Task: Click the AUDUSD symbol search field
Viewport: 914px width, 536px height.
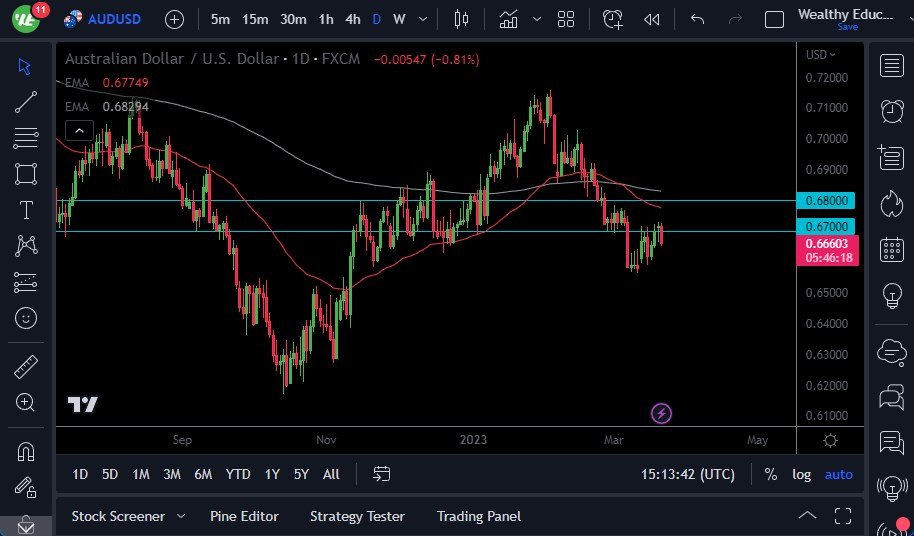Action: pyautogui.click(x=114, y=19)
